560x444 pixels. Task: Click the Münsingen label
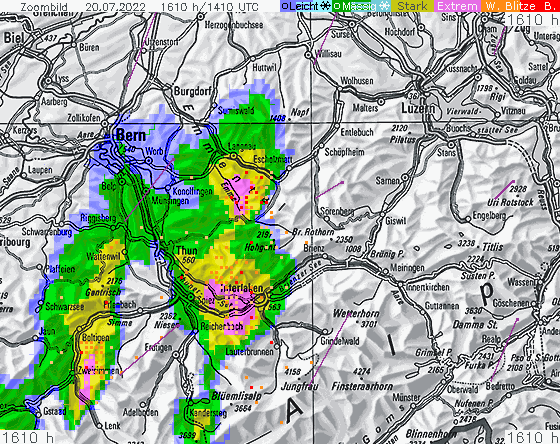click(170, 201)
